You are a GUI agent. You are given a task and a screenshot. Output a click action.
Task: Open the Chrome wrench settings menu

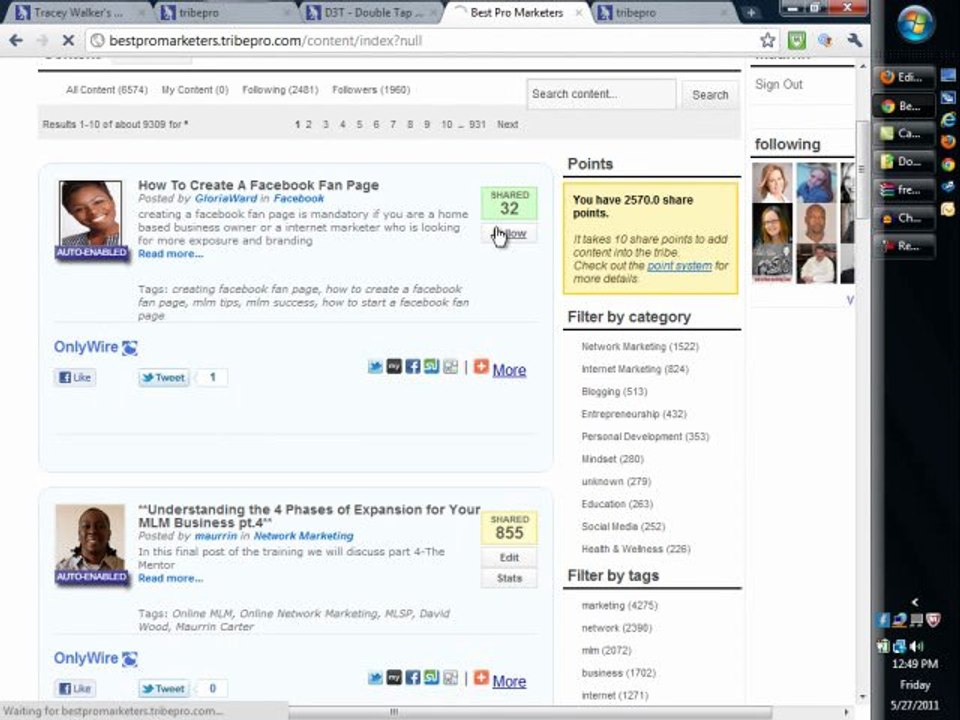855,40
